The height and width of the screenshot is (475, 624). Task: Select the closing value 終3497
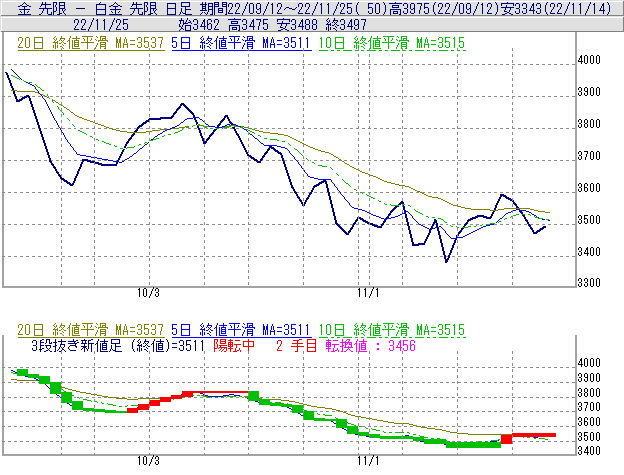click(346, 25)
